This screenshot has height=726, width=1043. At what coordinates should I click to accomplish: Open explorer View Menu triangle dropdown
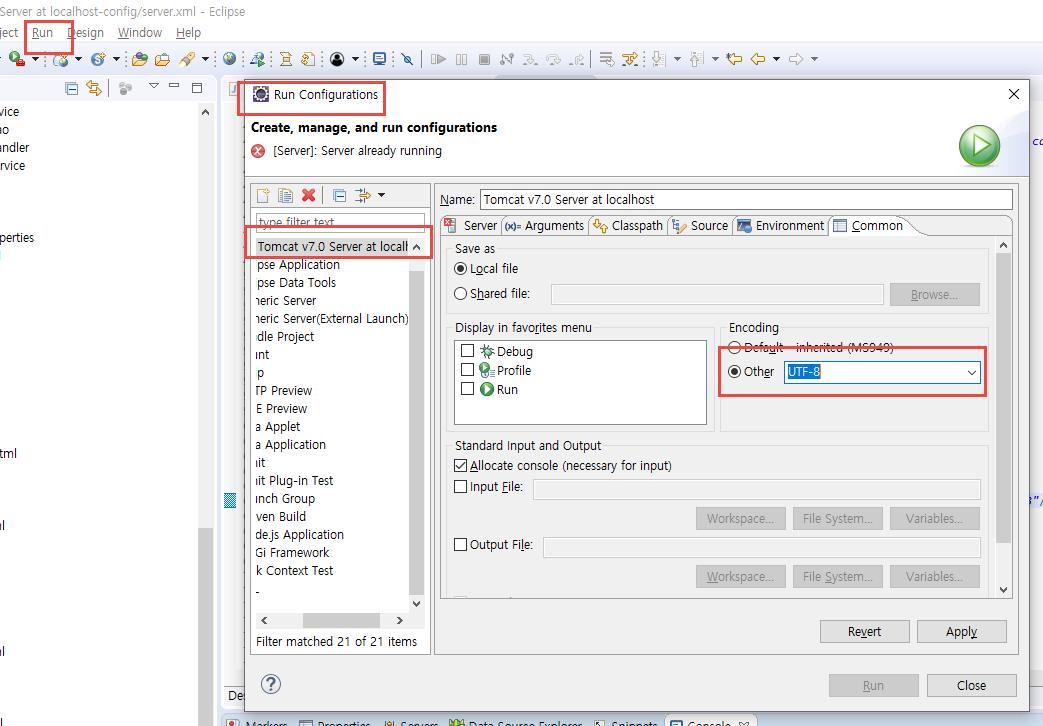(154, 86)
